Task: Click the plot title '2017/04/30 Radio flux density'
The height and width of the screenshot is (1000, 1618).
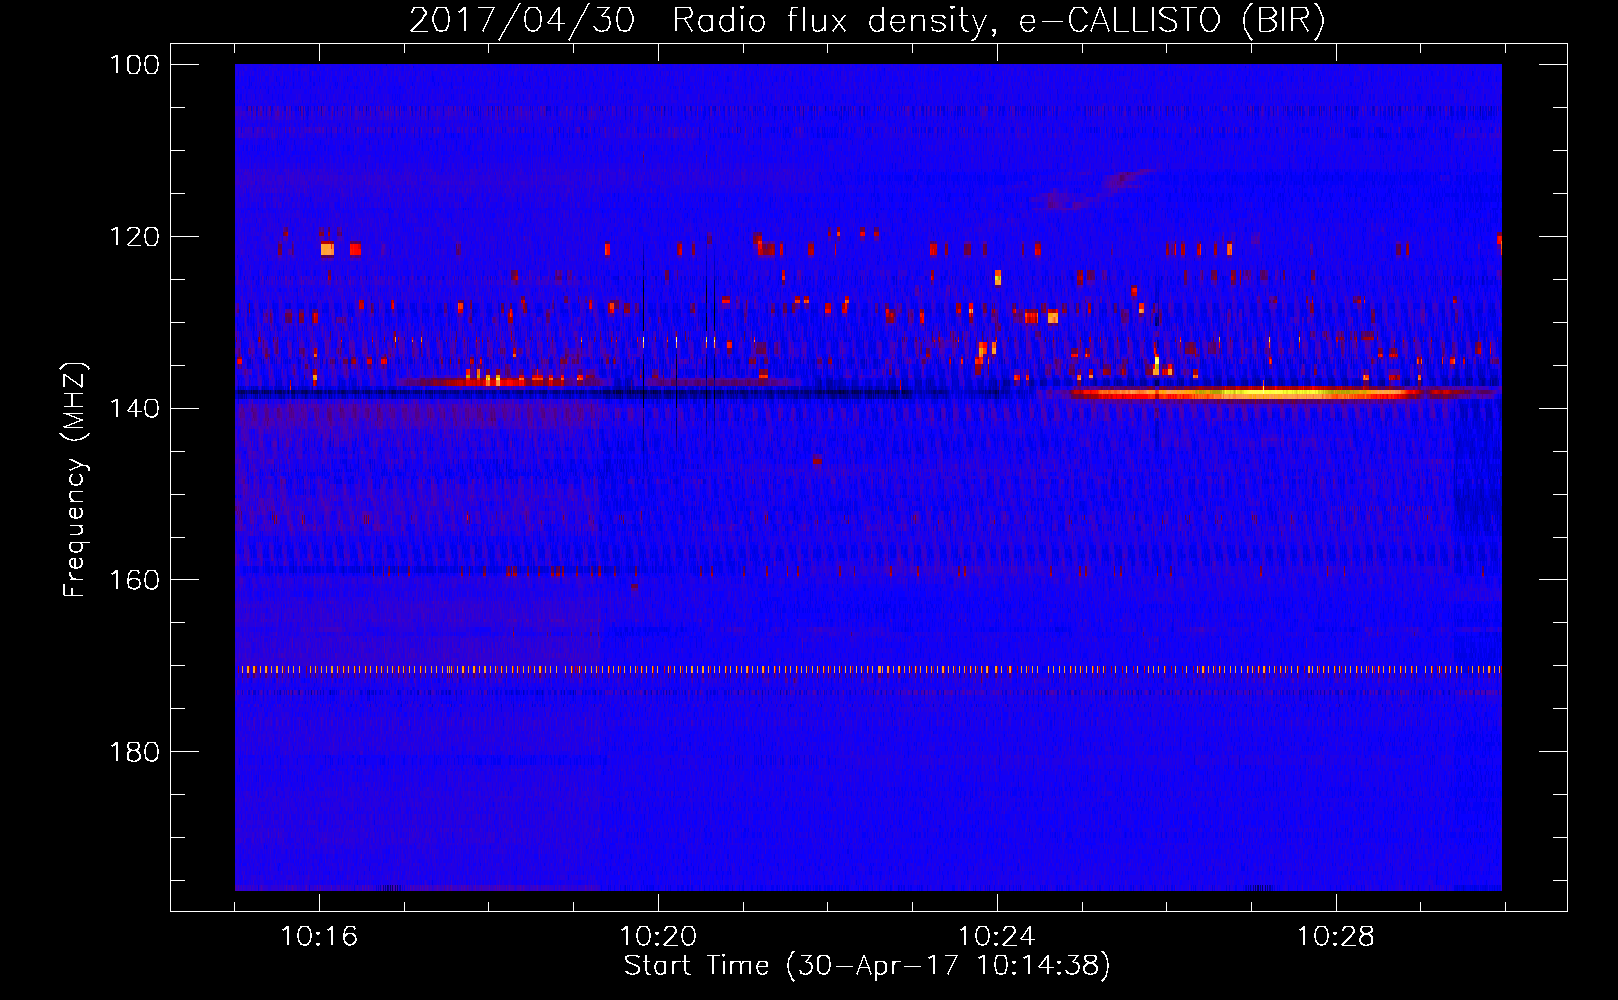Action: tap(867, 20)
